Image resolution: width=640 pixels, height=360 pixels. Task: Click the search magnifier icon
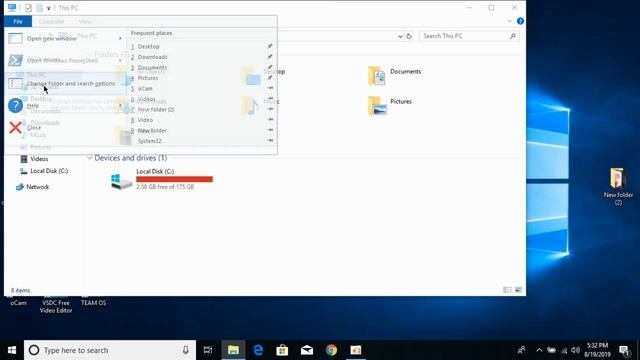(513, 36)
